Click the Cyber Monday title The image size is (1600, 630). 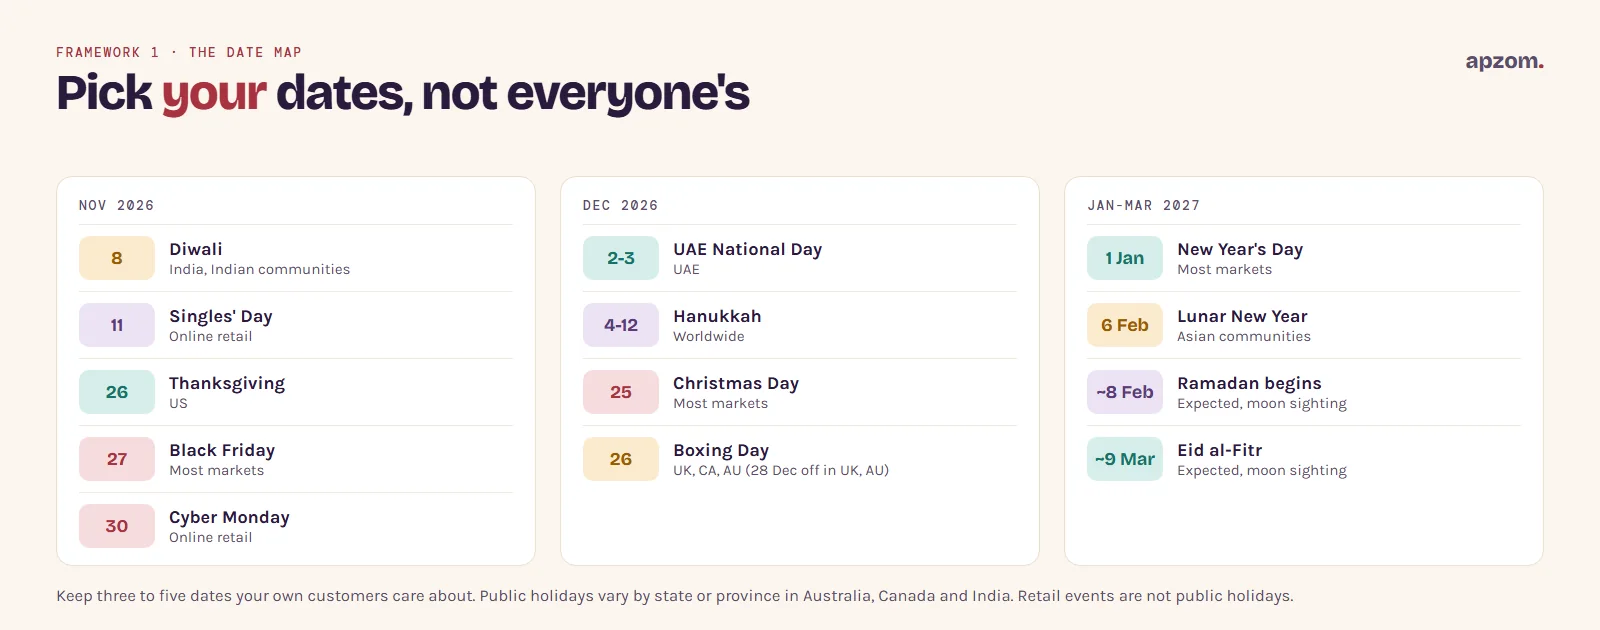point(229,517)
